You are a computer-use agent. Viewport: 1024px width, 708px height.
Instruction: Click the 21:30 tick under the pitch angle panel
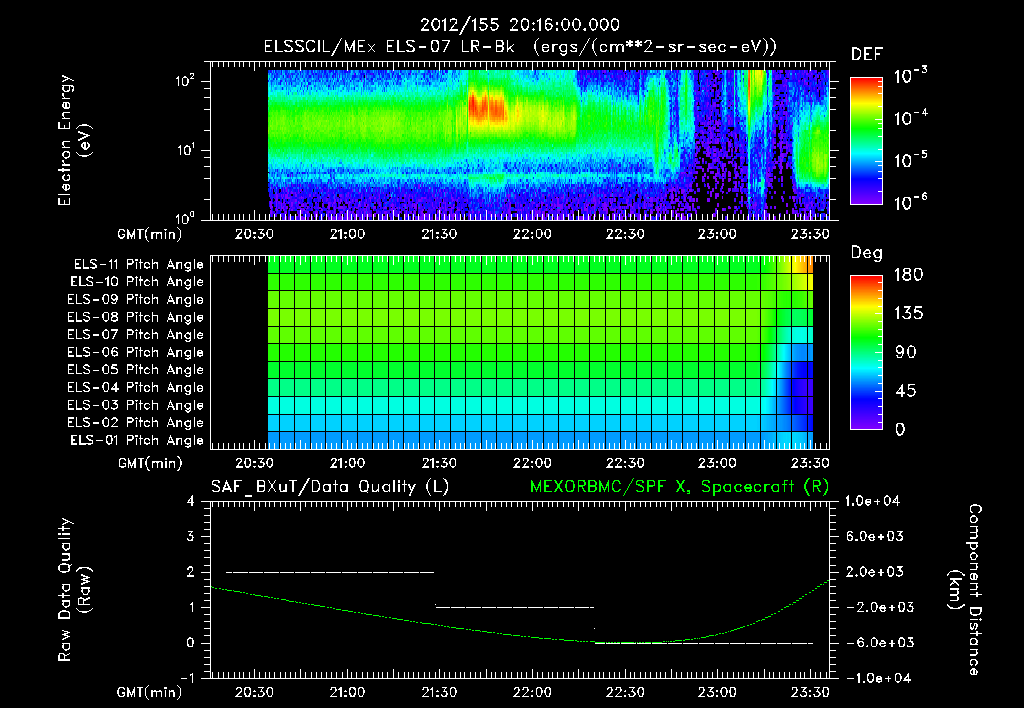[x=439, y=463]
